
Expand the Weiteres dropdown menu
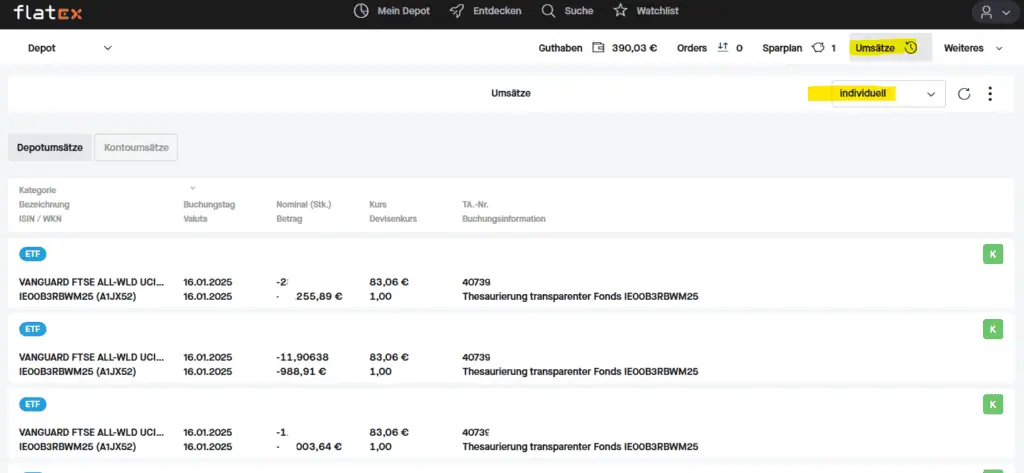(x=972, y=48)
